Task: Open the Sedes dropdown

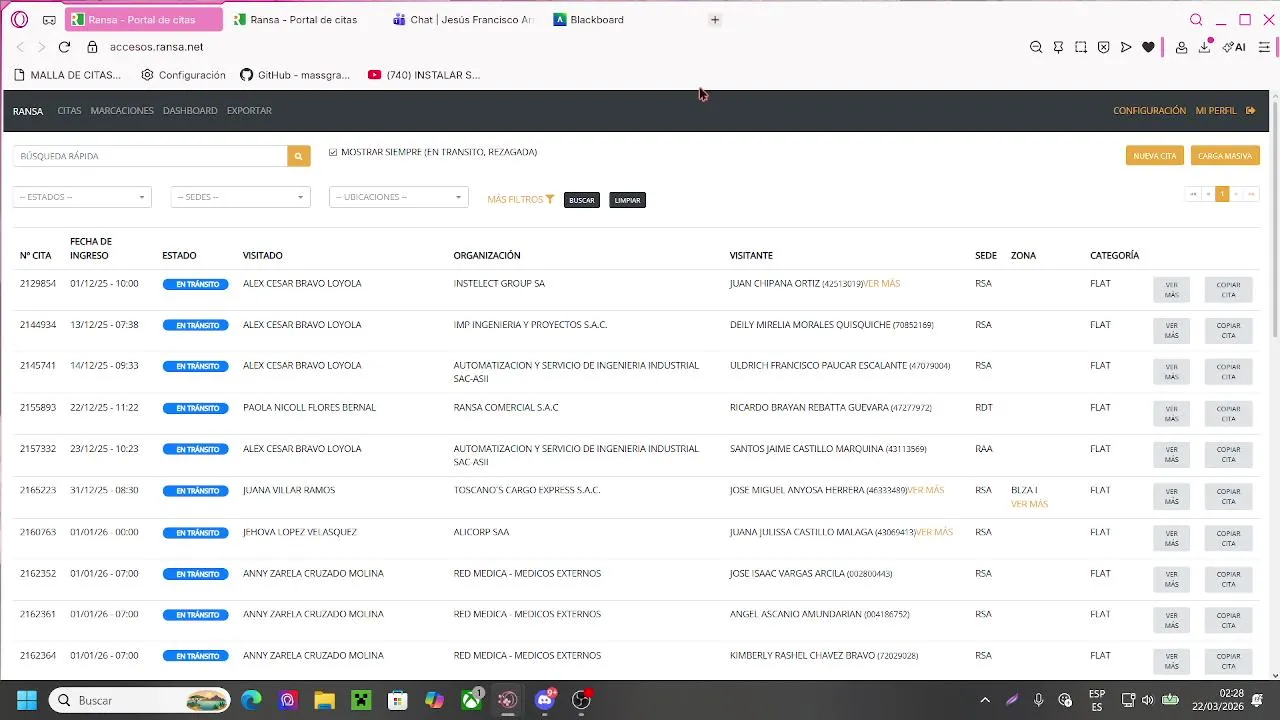Action: 240,197
